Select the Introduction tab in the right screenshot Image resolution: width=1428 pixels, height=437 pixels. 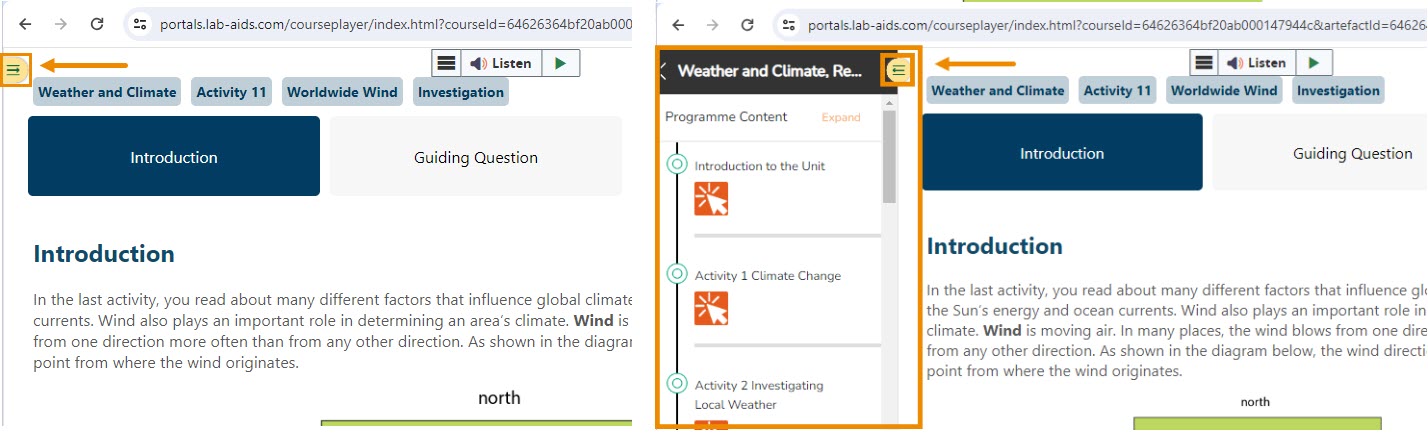click(x=1061, y=153)
